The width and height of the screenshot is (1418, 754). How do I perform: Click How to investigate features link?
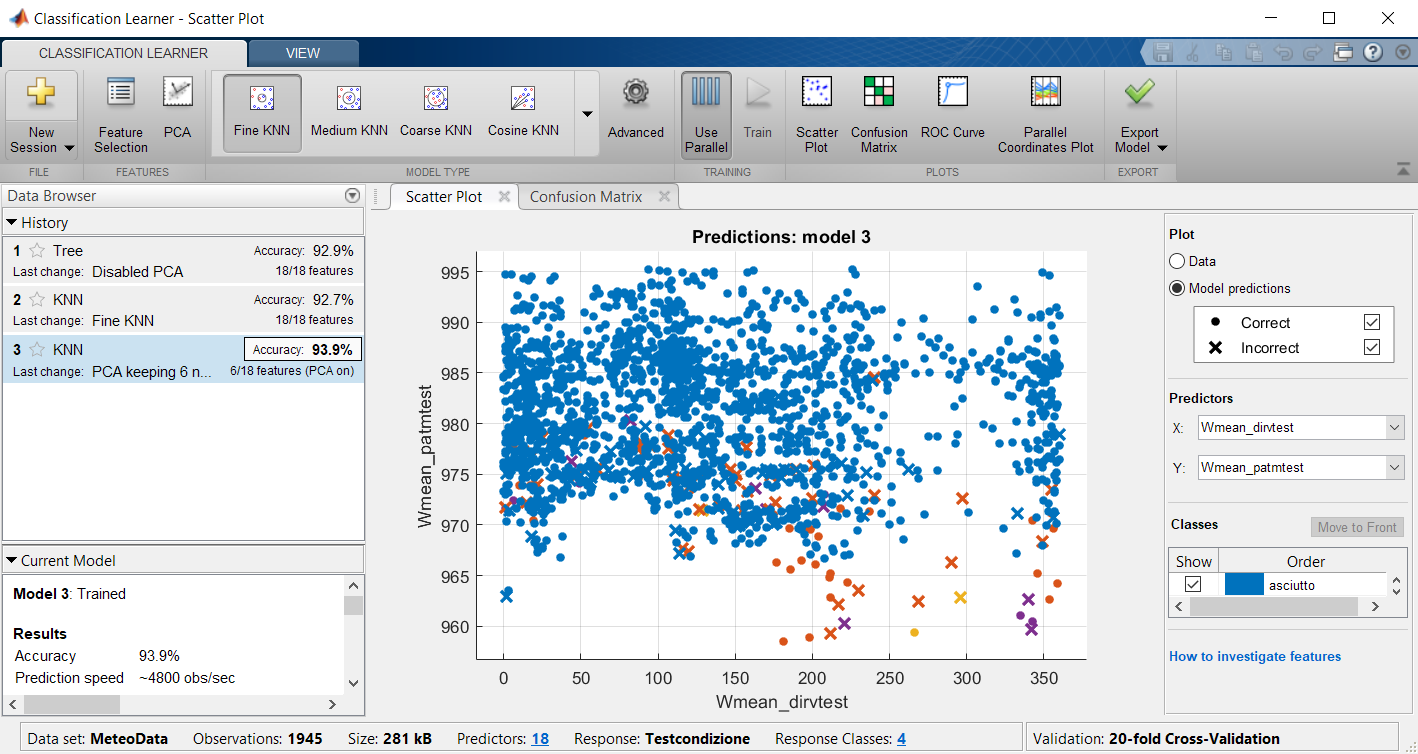click(1255, 656)
